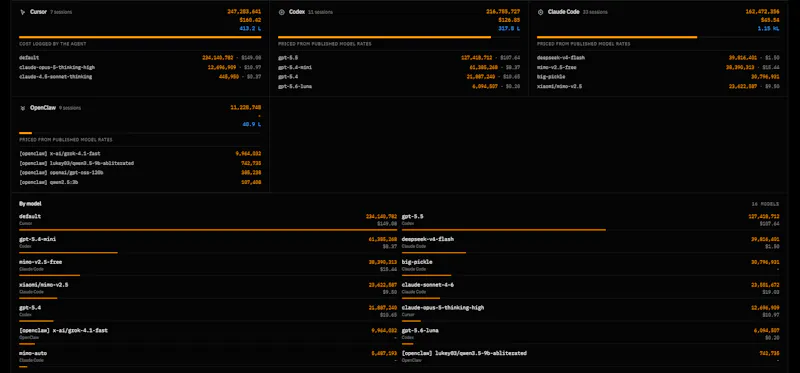Click the Codex card usage progress bar
The height and width of the screenshot is (373, 800).
coord(399,37)
